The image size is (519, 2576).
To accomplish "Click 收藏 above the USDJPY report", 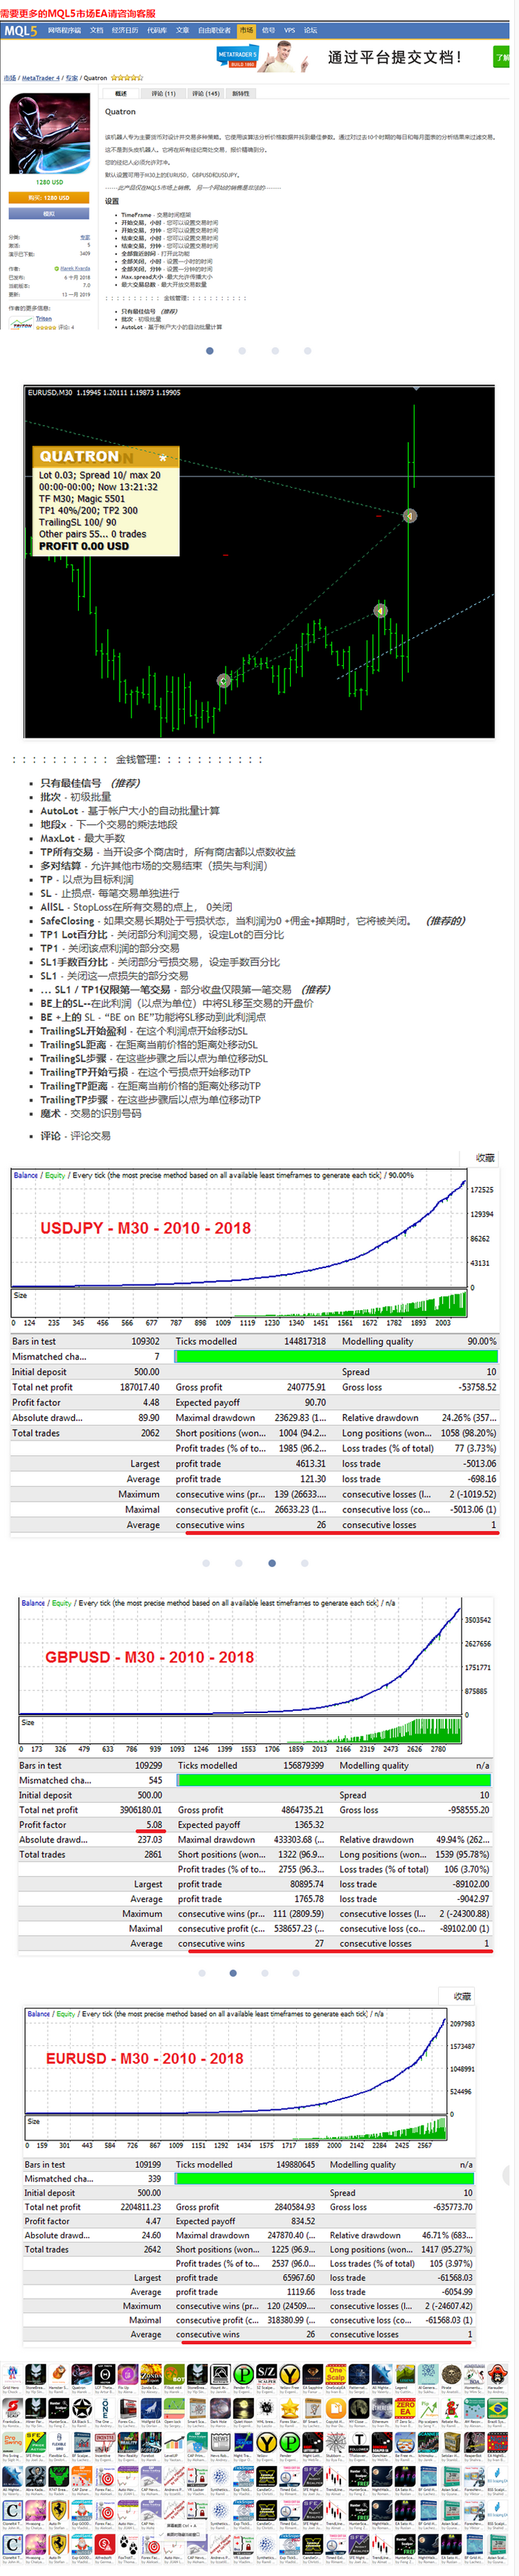I will click(x=485, y=1157).
